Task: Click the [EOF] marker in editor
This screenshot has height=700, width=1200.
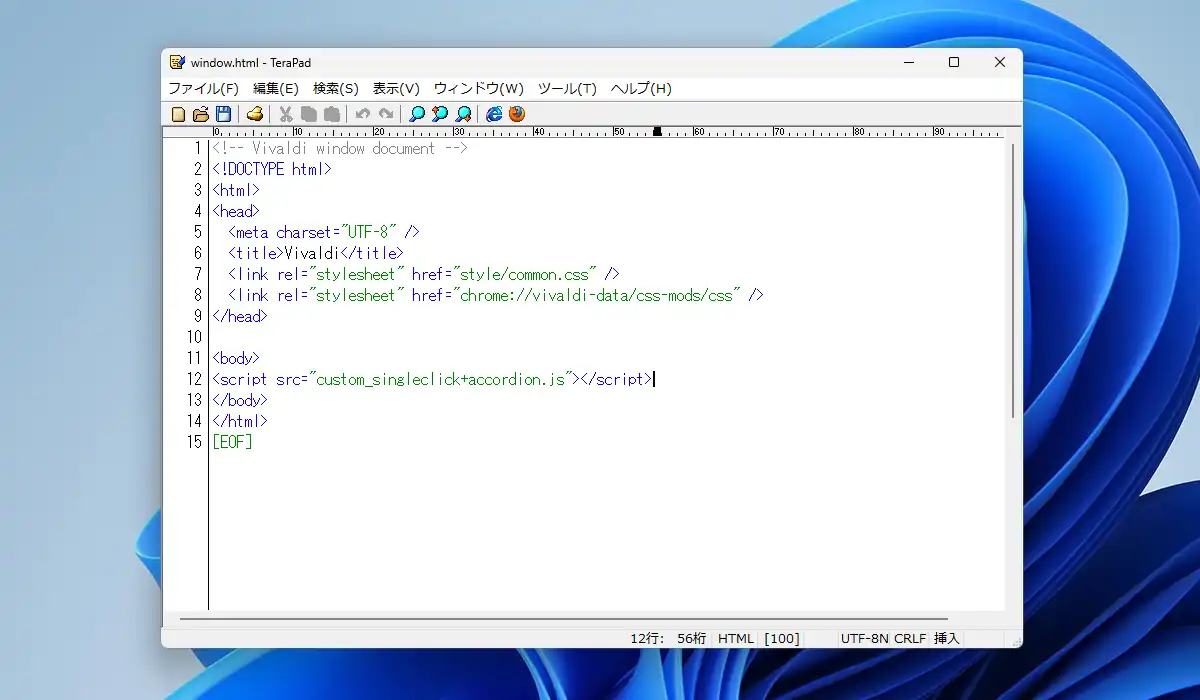Action: coord(232,442)
